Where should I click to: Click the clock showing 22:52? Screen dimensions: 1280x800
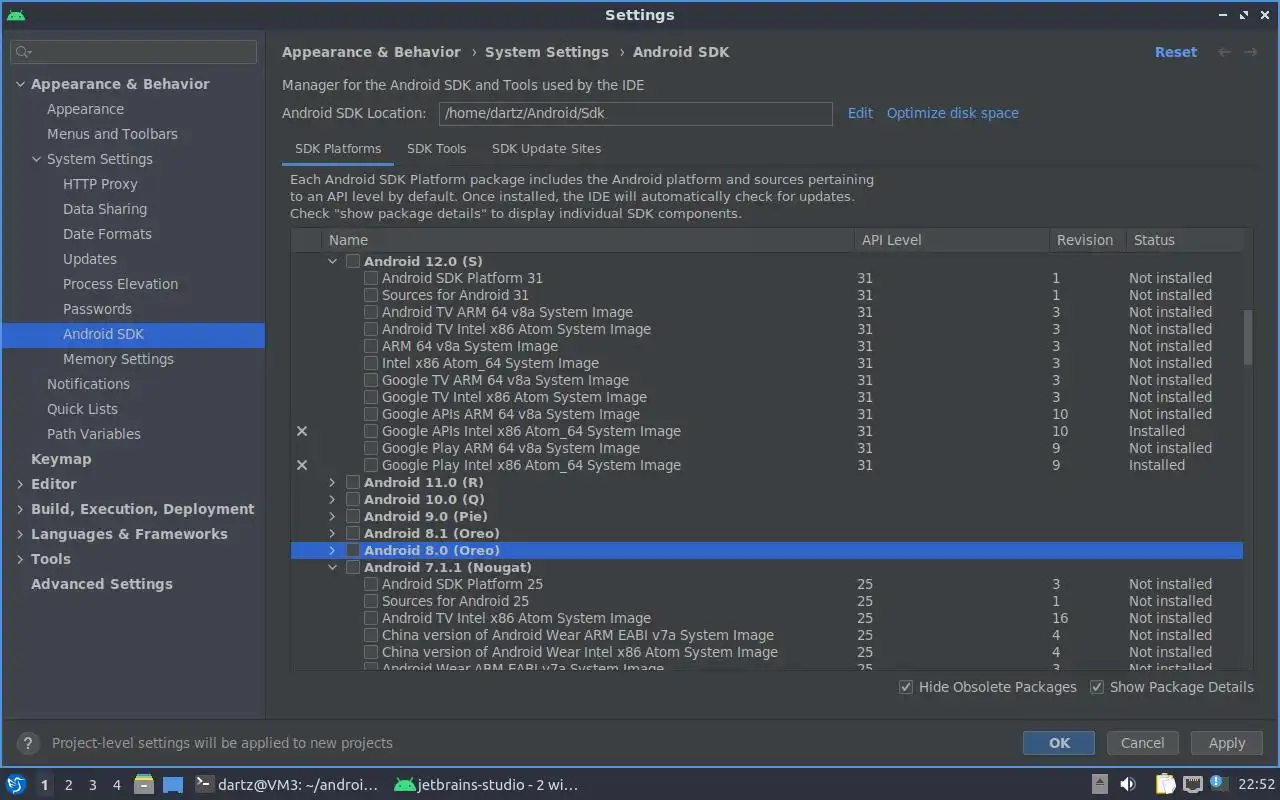1256,785
